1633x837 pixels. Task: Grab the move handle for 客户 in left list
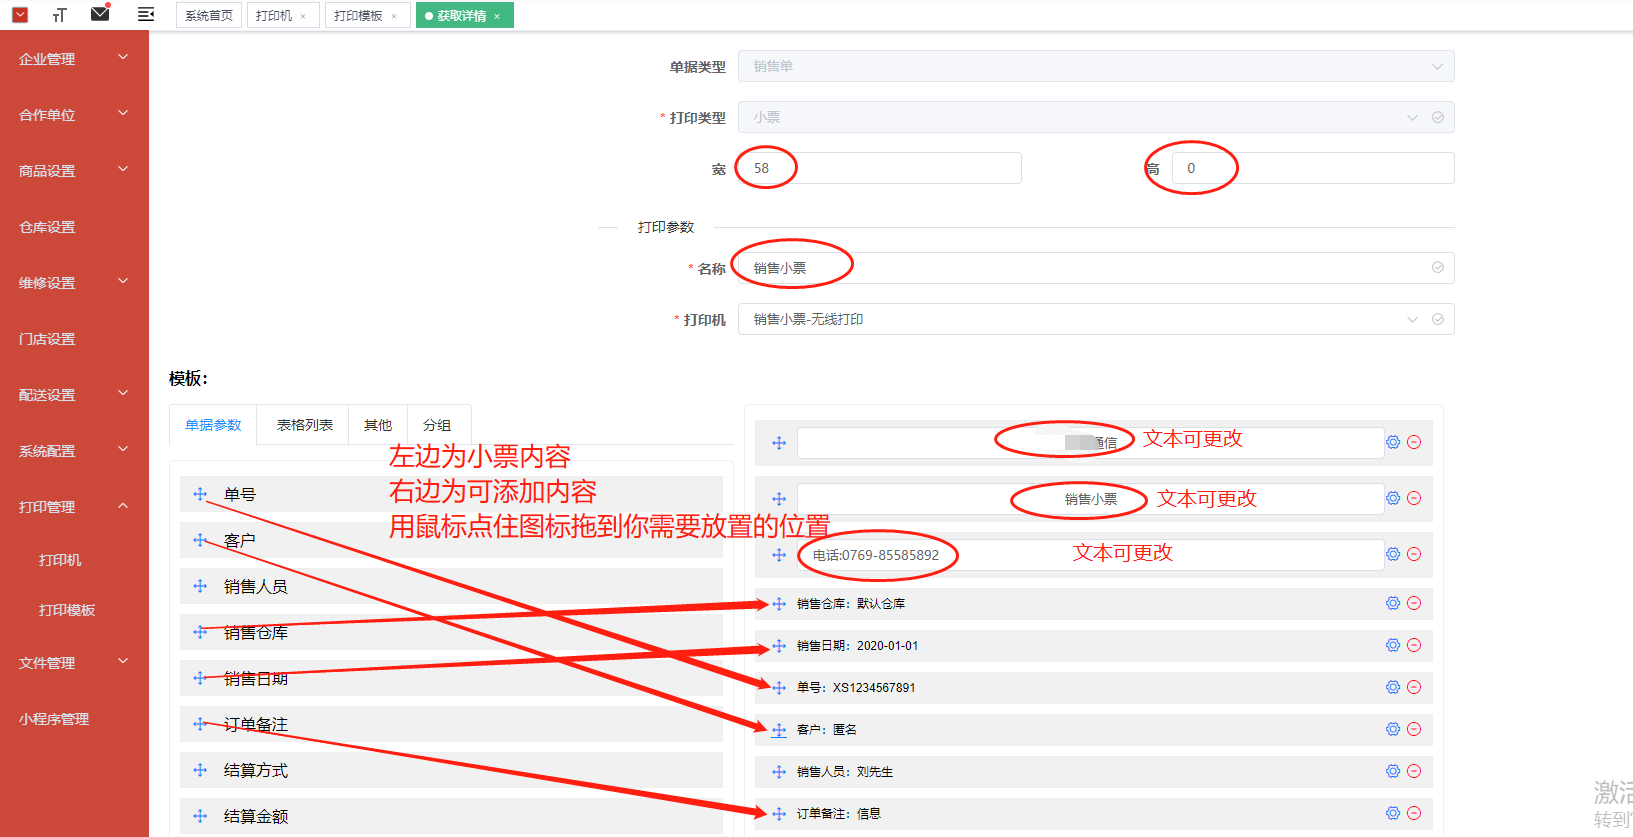pos(200,540)
